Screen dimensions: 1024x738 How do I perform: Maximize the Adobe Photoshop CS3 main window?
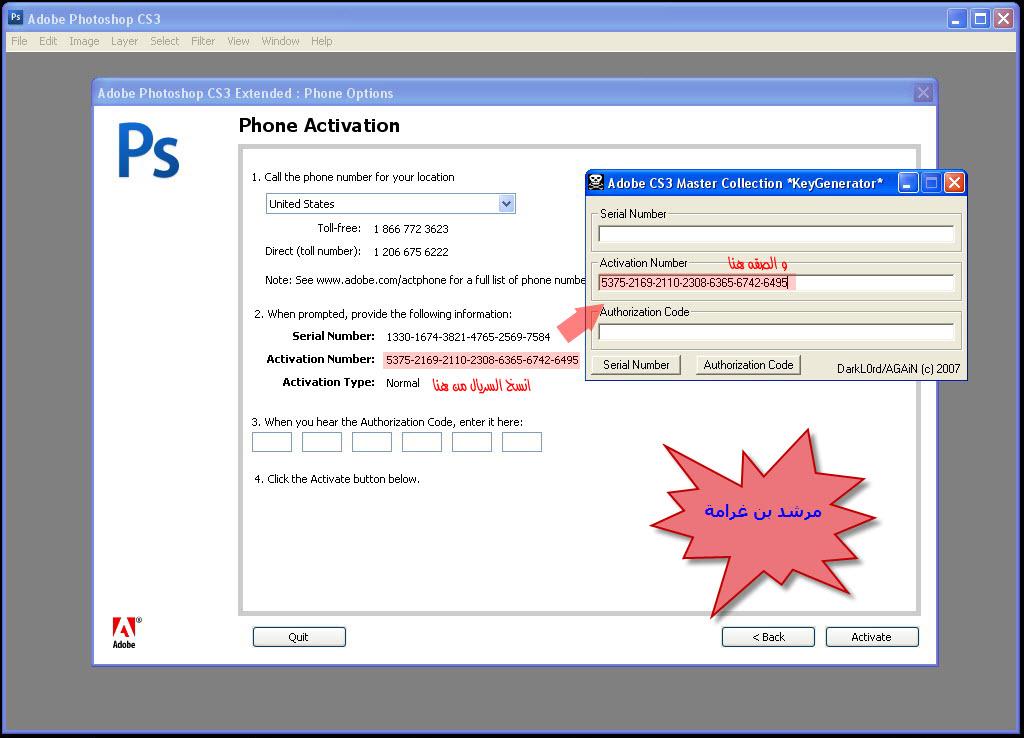[980, 19]
